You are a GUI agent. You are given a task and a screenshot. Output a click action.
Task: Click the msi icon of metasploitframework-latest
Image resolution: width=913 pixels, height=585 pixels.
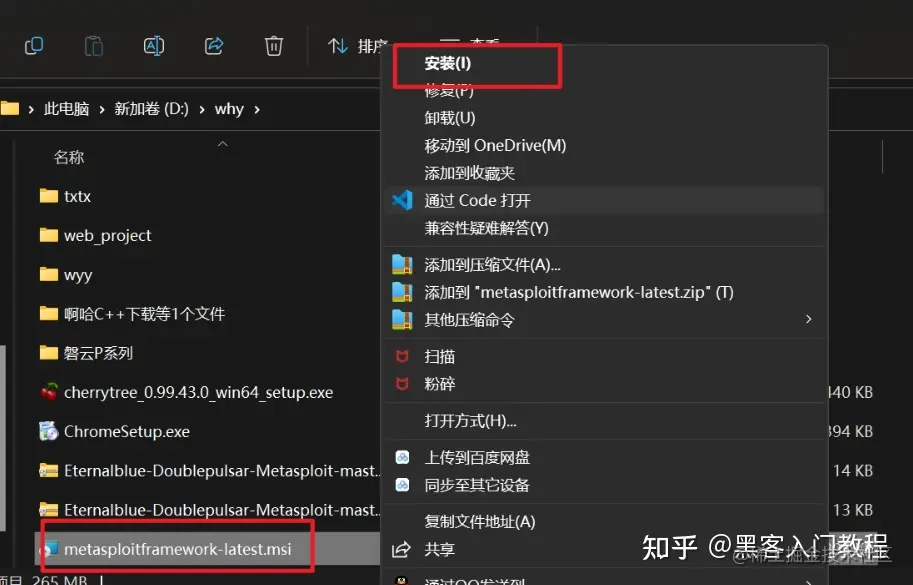(x=49, y=549)
